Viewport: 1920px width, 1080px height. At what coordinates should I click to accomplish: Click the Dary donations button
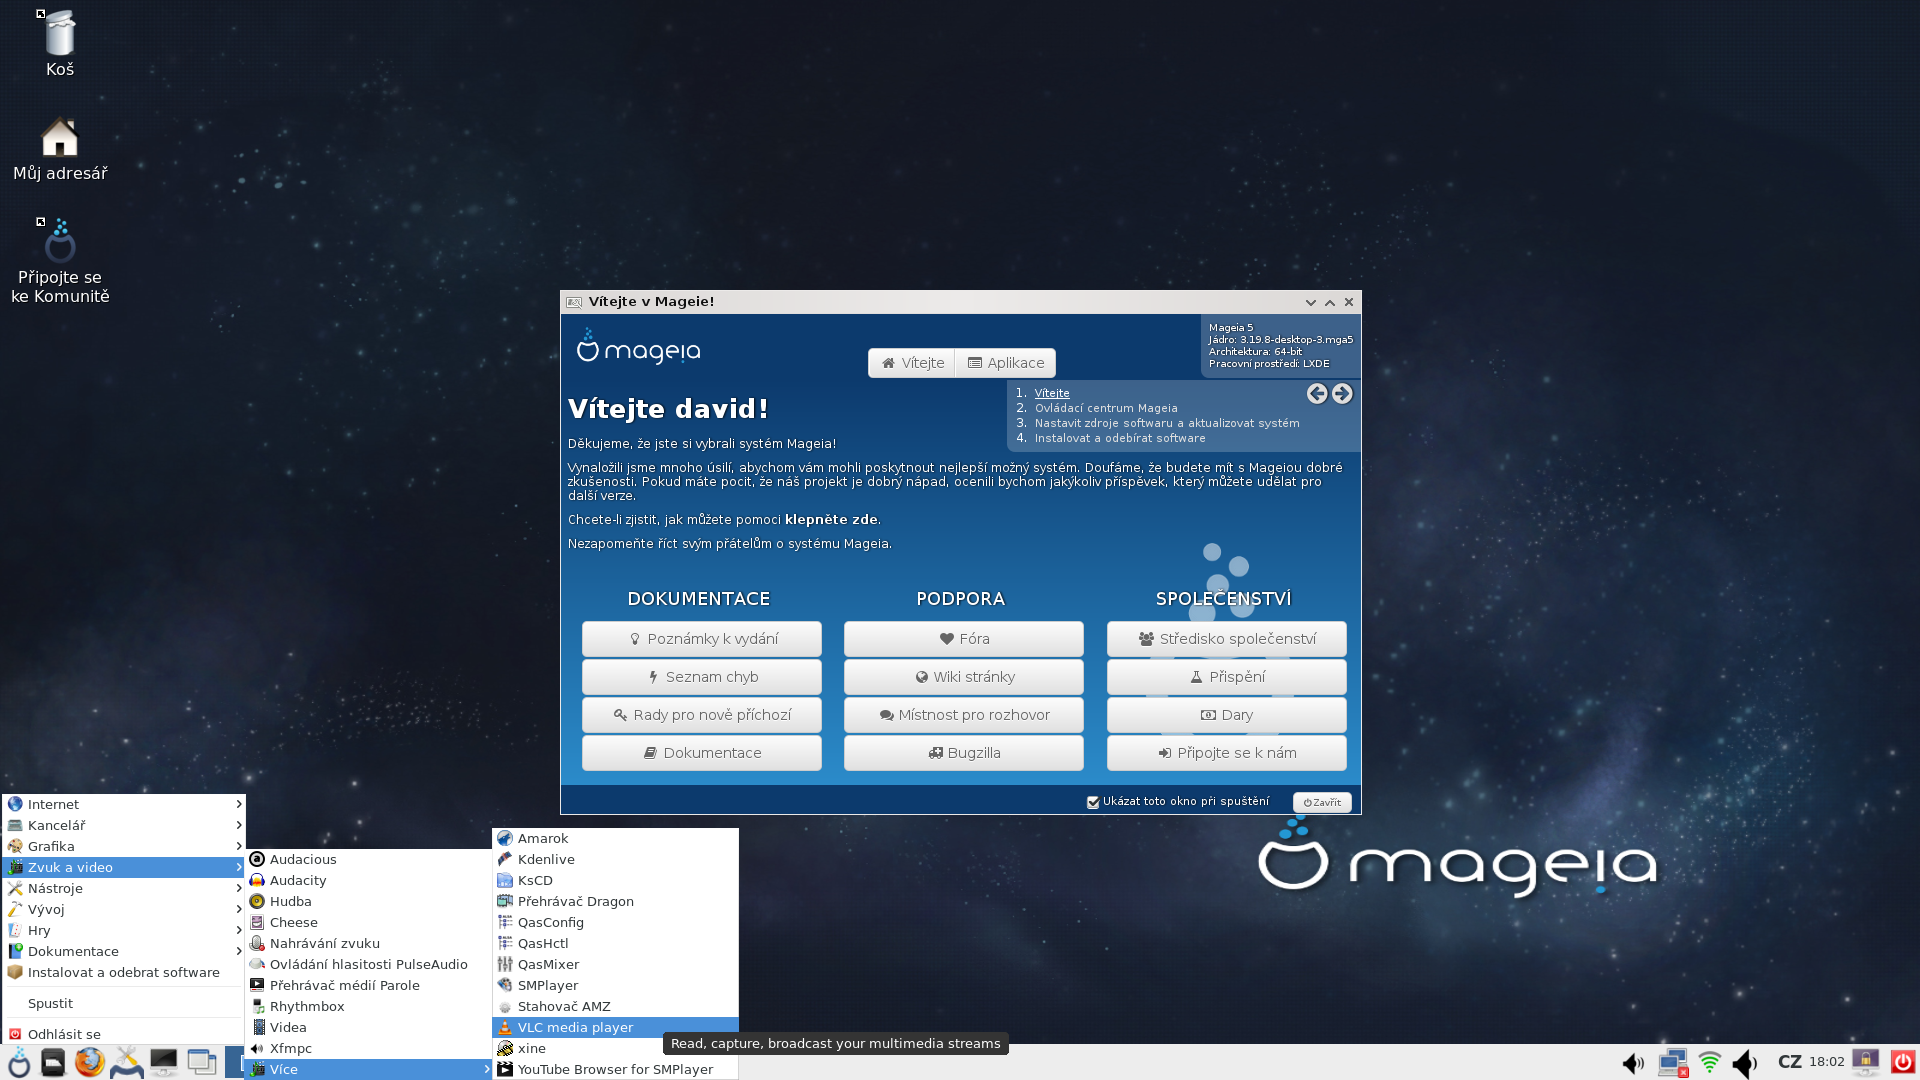pyautogui.click(x=1227, y=715)
